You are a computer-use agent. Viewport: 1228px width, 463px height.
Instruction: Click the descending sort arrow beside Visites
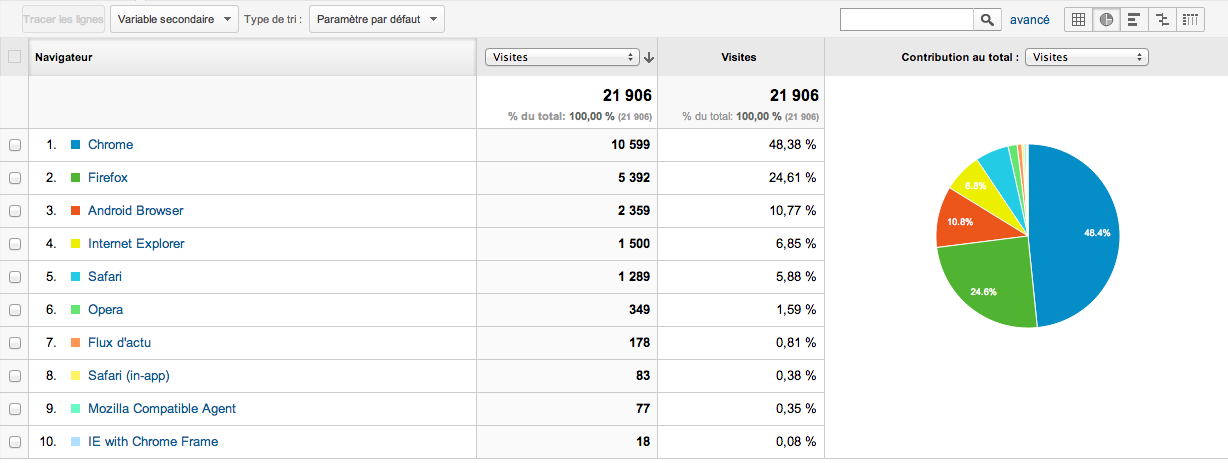(x=649, y=58)
